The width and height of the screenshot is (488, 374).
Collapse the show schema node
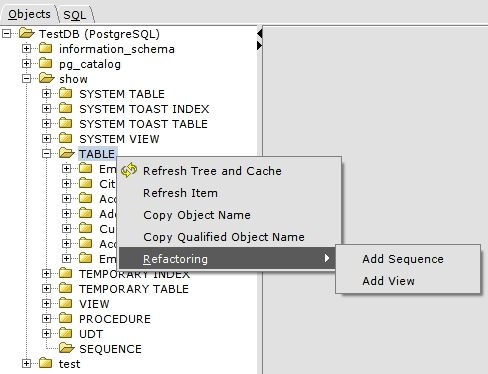point(26,79)
